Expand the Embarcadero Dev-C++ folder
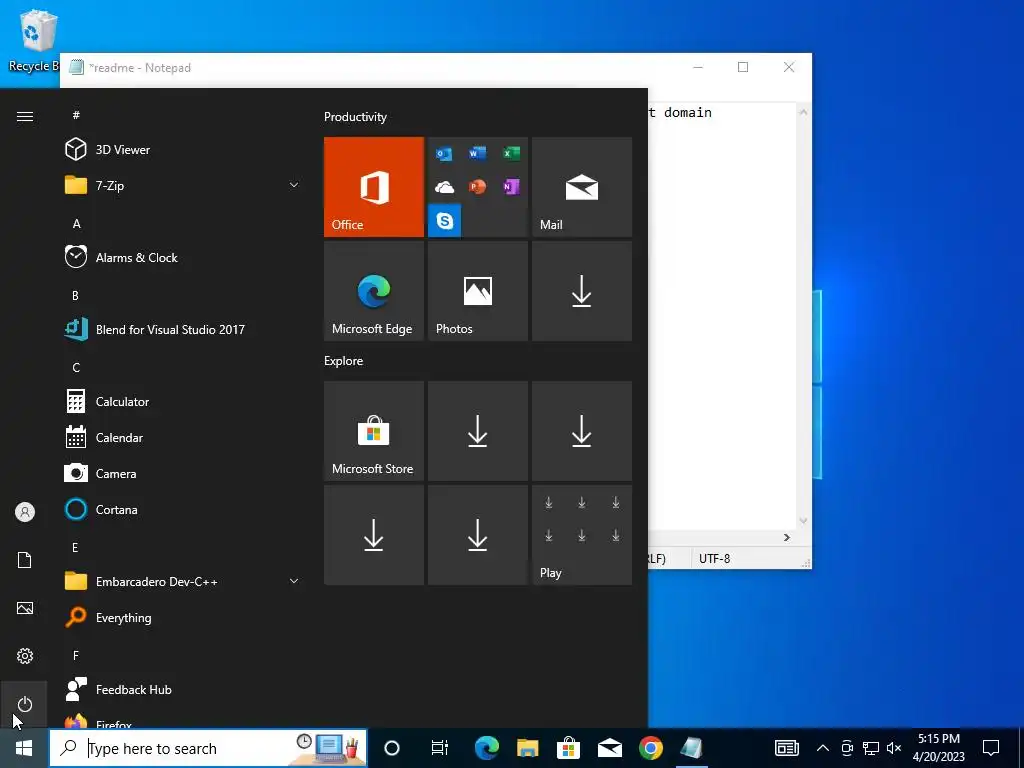This screenshot has height=768, width=1024. (x=183, y=581)
